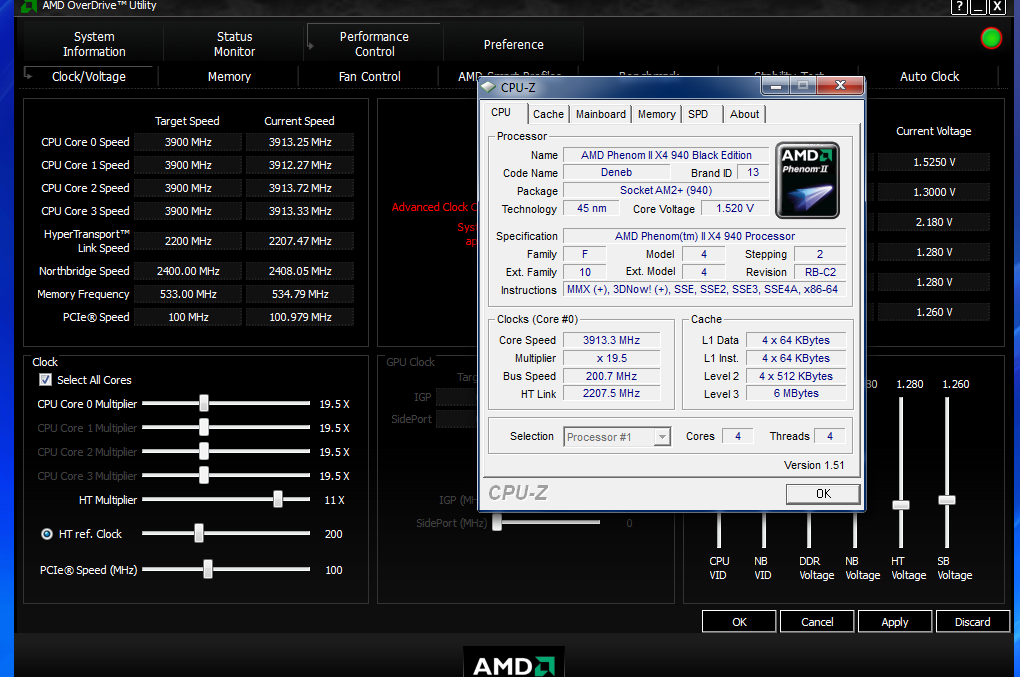Switch to the Cache tab in CPU-Z
1020x677 pixels.
548,114
